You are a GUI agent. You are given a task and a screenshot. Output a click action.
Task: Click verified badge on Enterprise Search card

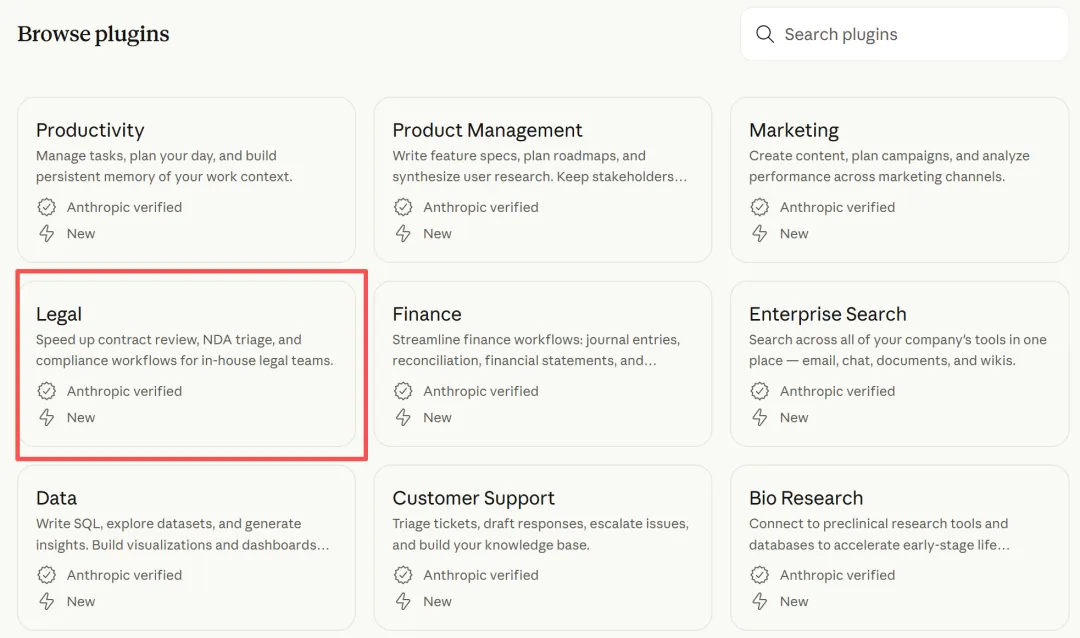coord(760,391)
